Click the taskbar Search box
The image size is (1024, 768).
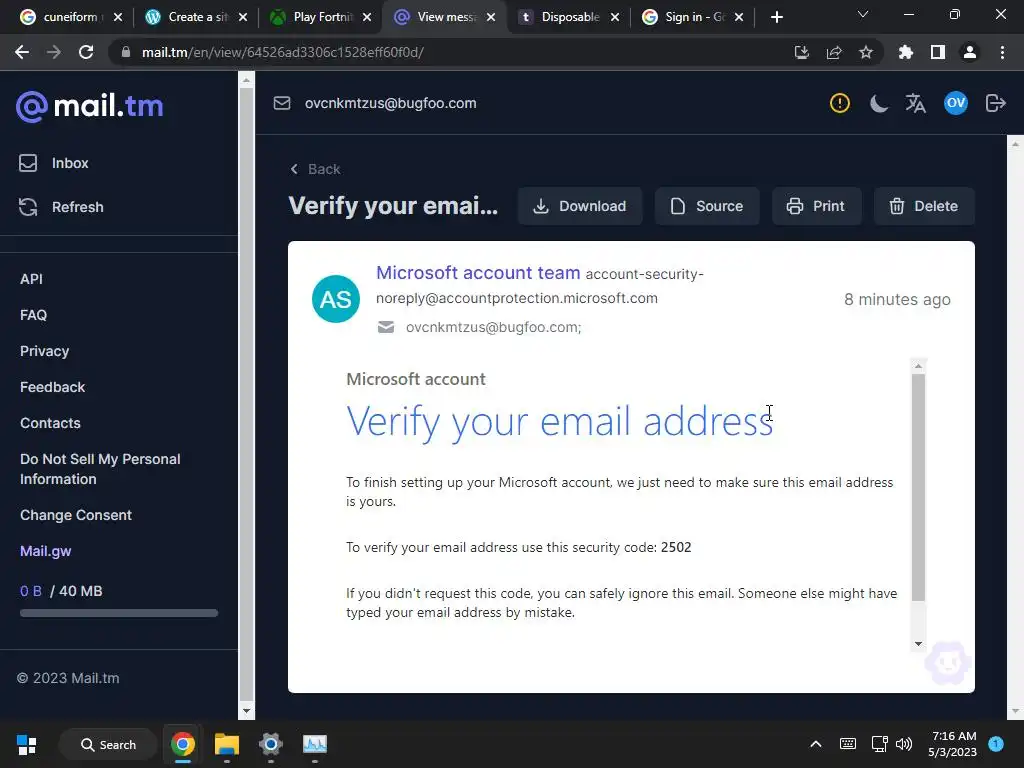[x=108, y=744]
